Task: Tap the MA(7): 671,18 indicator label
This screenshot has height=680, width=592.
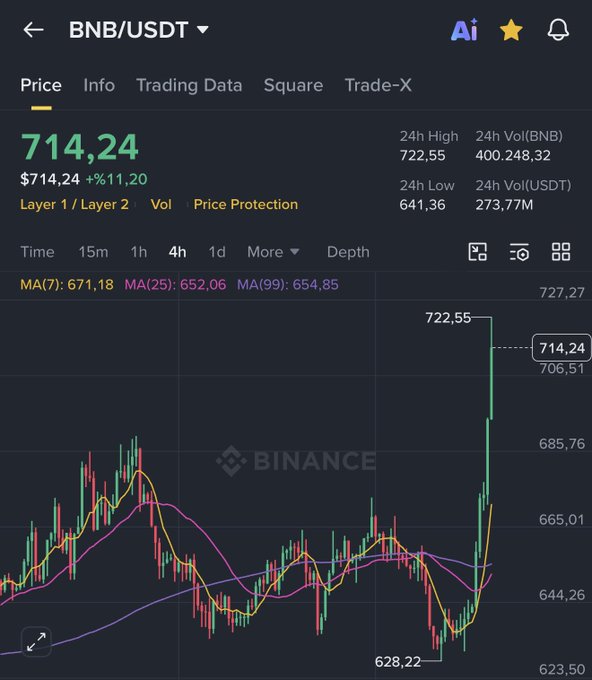Action: pyautogui.click(x=67, y=284)
